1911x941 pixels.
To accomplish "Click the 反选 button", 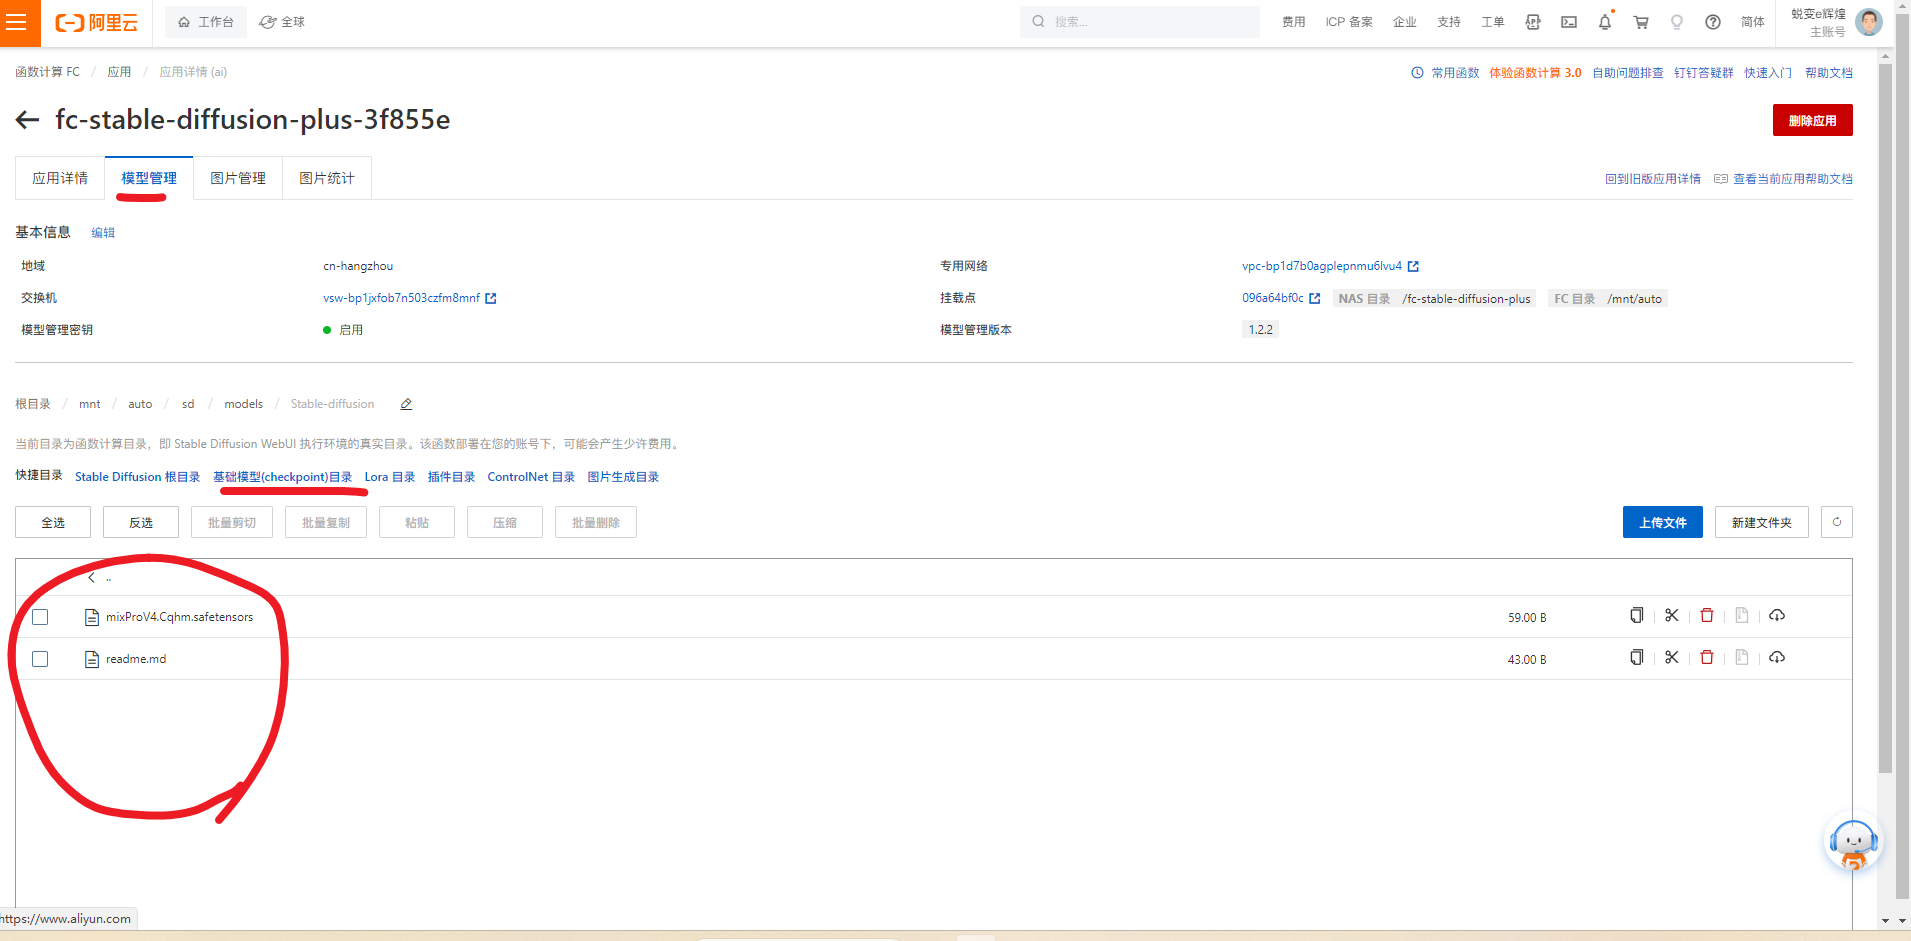I will click(141, 522).
